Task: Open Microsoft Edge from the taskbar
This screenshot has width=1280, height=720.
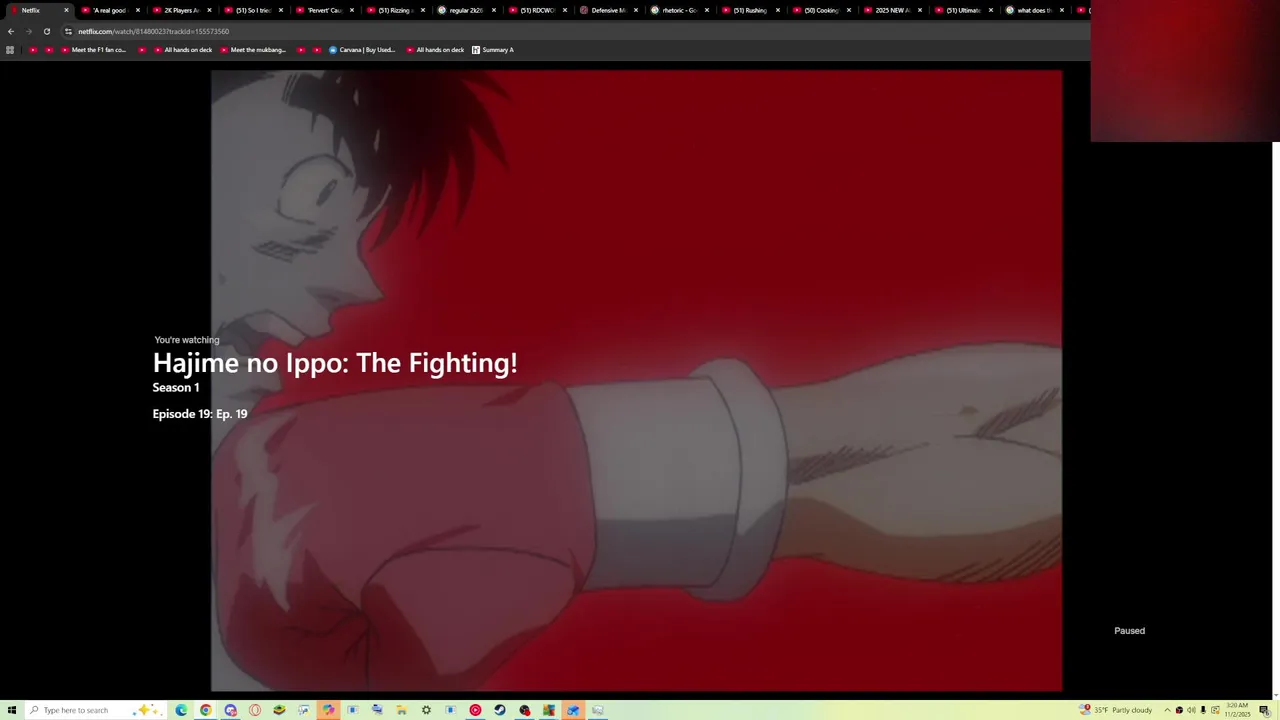Action: click(x=181, y=710)
